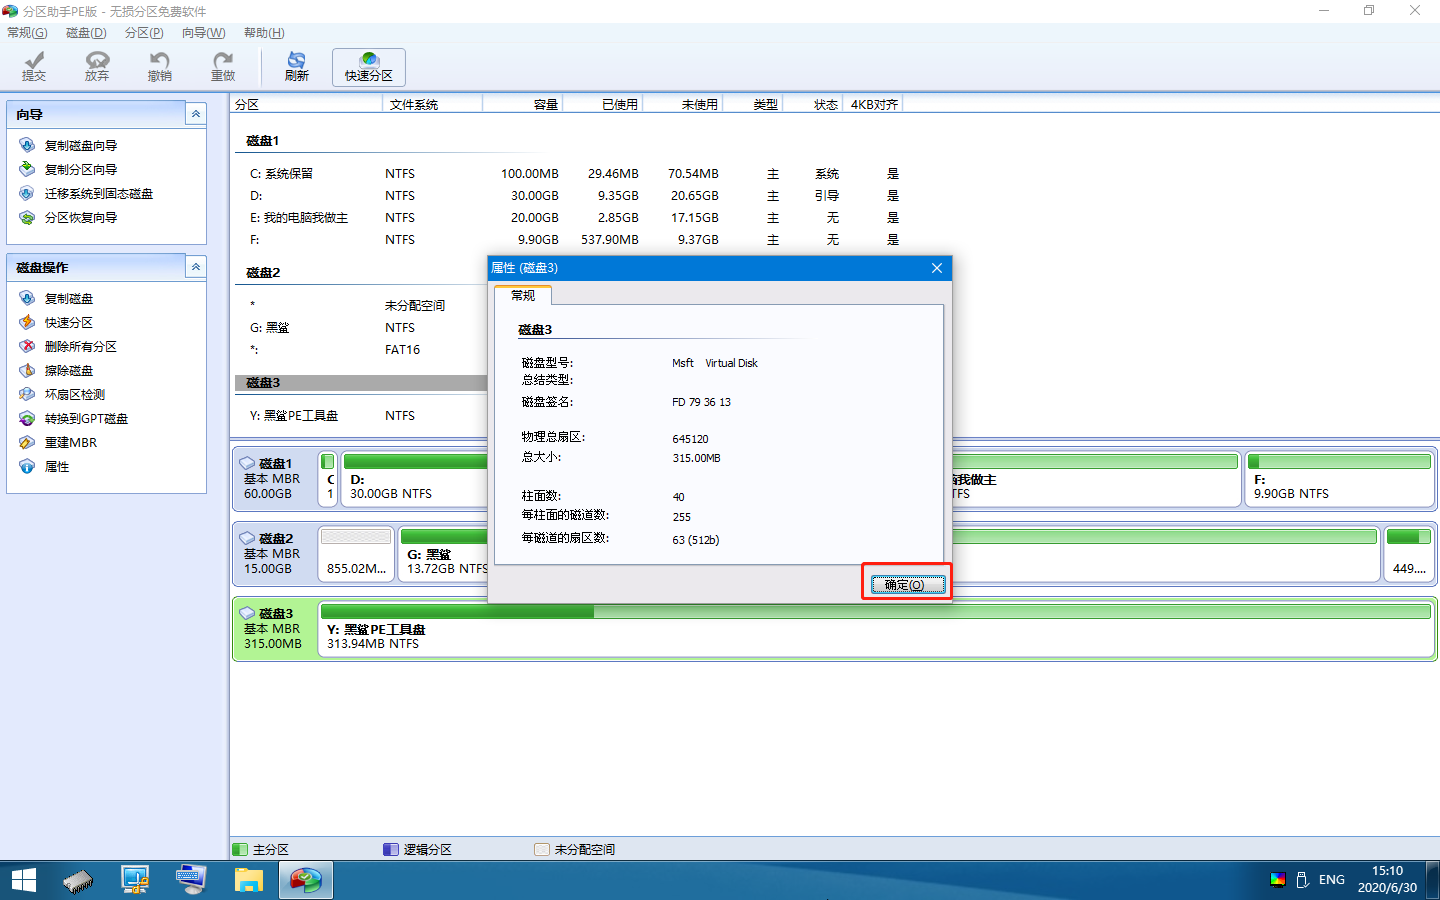
Task: Select the 常规 tab in properties dialog
Action: (x=523, y=295)
